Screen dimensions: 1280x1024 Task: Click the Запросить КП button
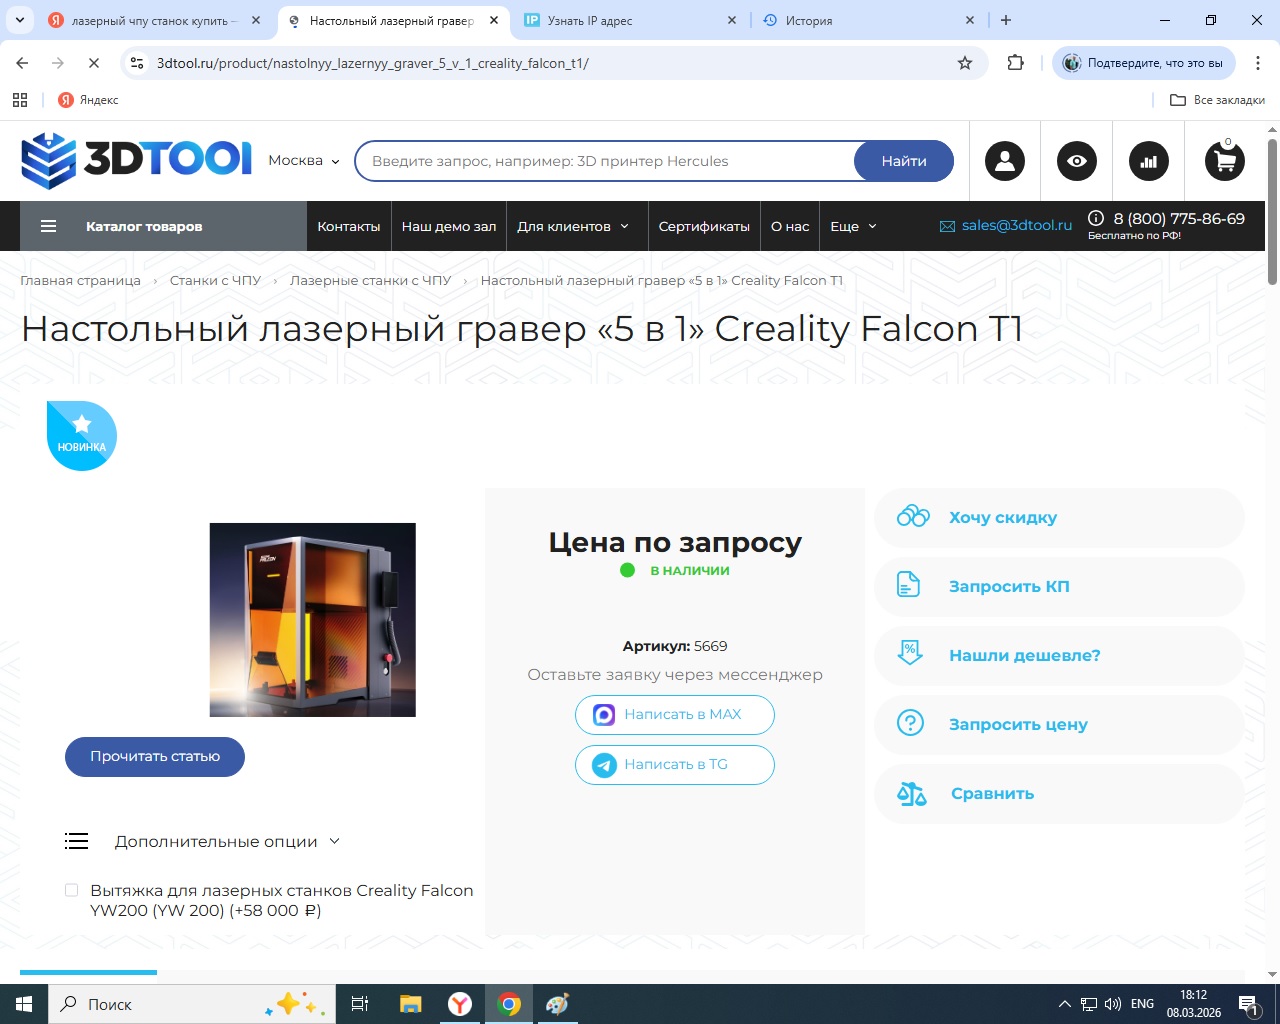(1059, 586)
